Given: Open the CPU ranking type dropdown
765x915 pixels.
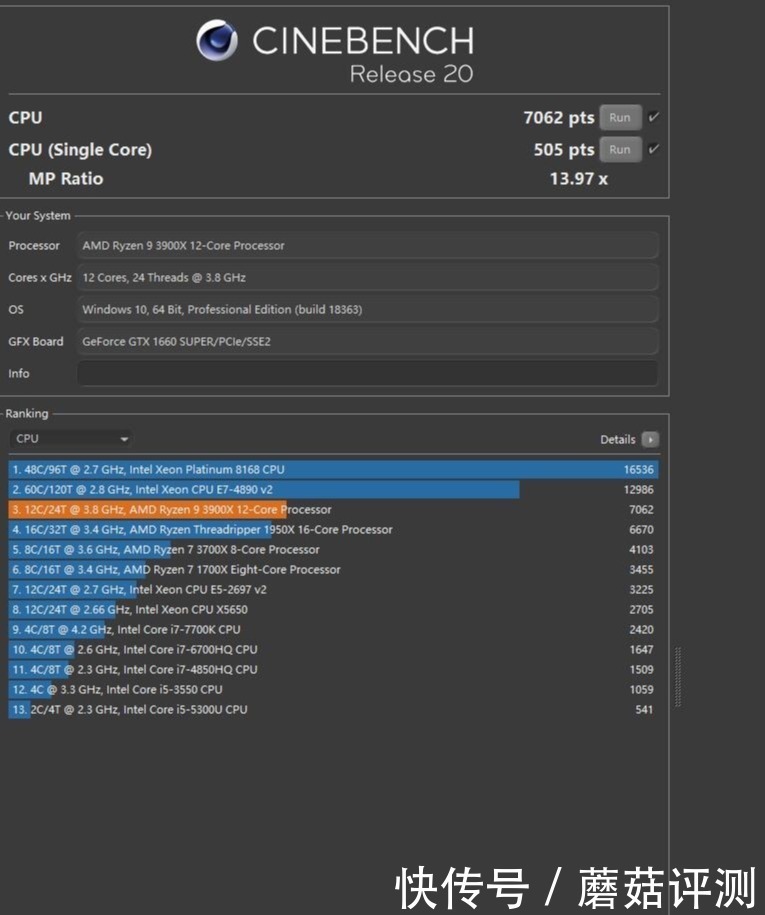Looking at the screenshot, I should pyautogui.click(x=71, y=439).
